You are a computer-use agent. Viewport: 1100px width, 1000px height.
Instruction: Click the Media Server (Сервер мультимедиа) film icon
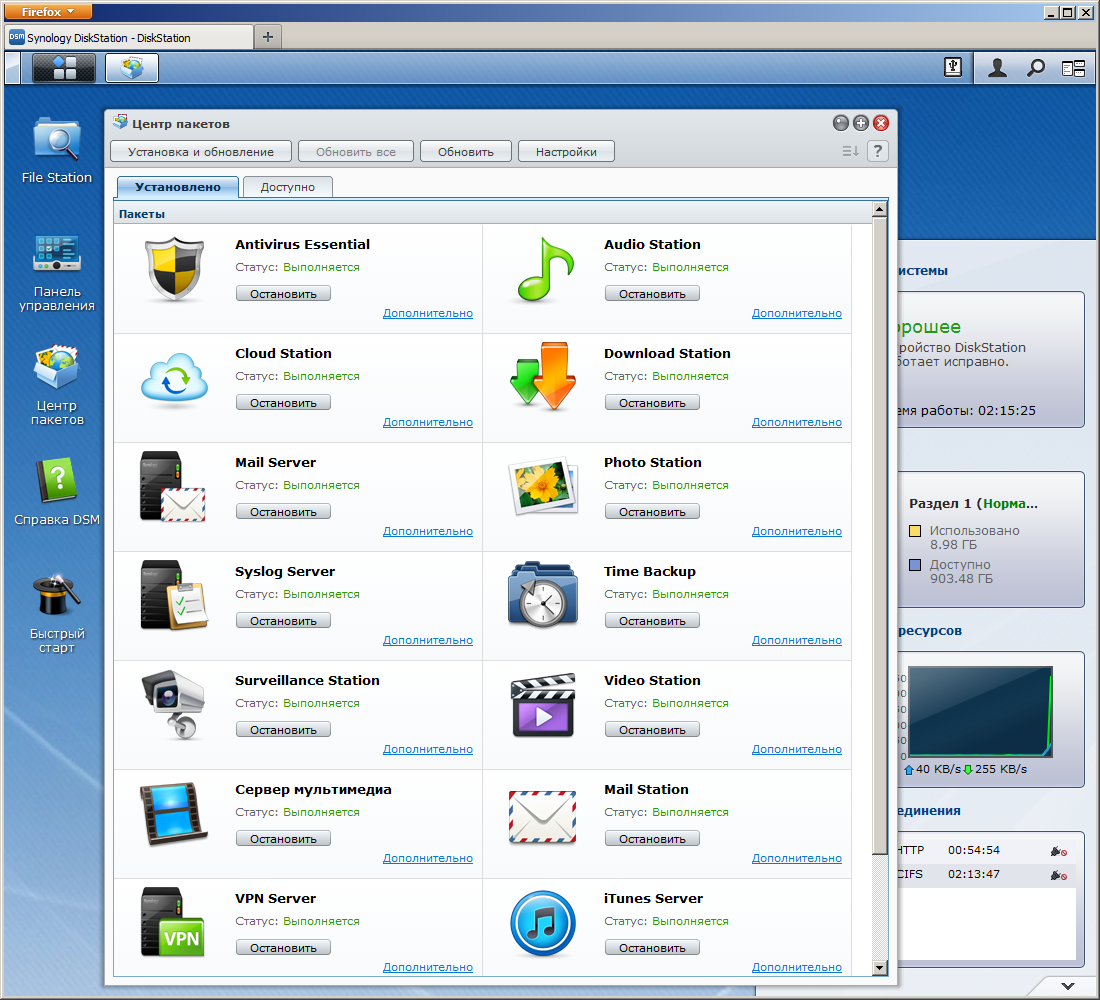coord(173,814)
